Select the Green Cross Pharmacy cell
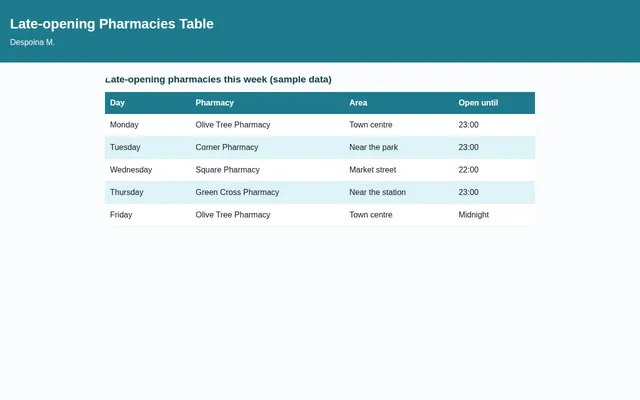 point(267,192)
